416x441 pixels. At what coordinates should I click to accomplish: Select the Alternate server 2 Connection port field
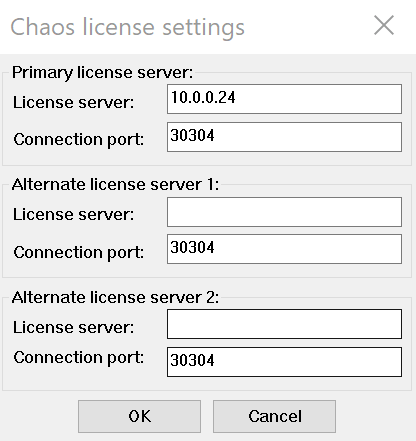point(284,362)
